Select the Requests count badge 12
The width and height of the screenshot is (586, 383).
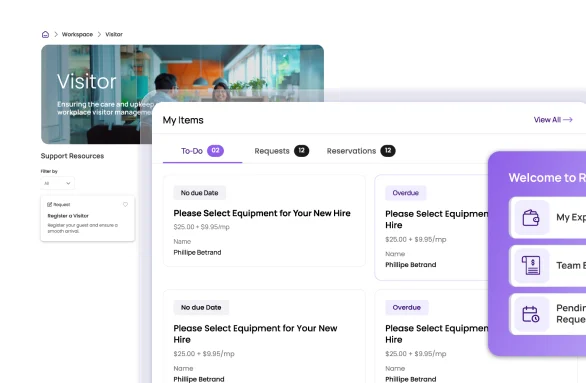(x=301, y=151)
